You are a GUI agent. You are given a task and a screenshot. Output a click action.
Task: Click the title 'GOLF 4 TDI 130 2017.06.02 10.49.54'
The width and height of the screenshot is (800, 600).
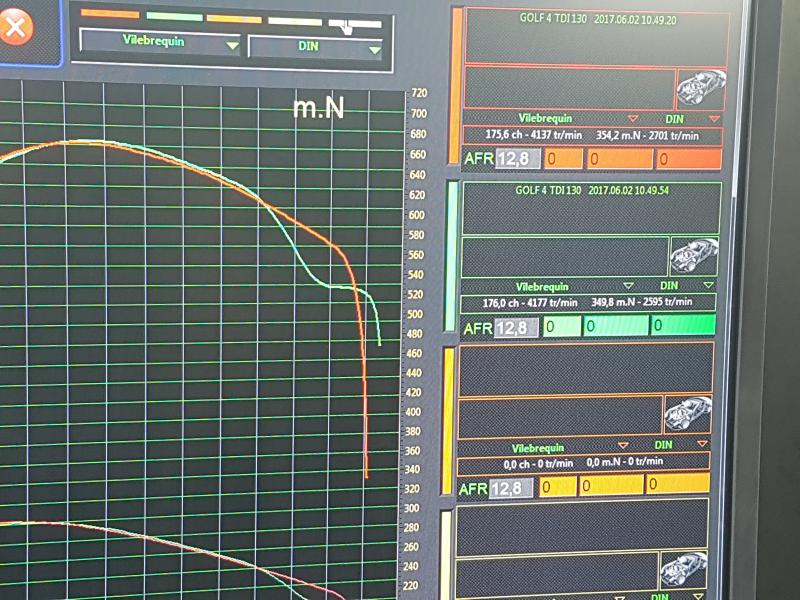(592, 190)
